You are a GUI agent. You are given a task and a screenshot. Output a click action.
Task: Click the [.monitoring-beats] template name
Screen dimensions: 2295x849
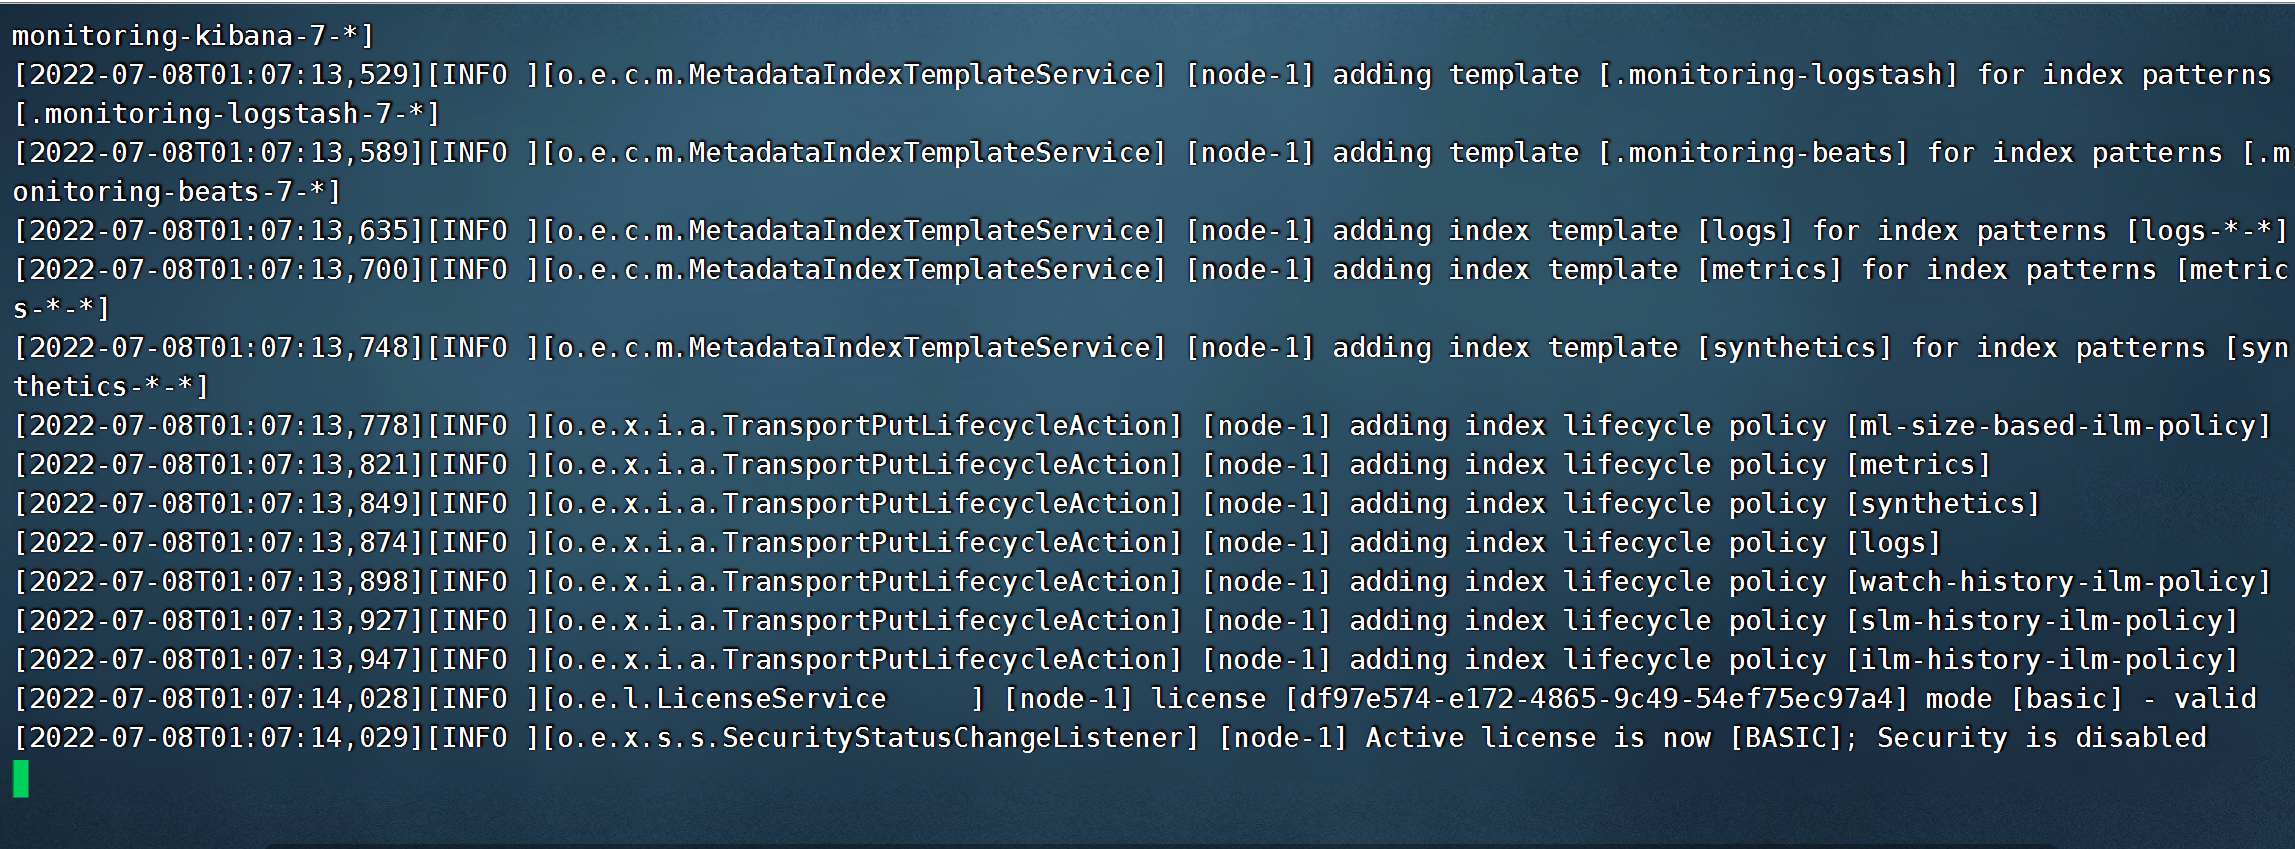1752,153
